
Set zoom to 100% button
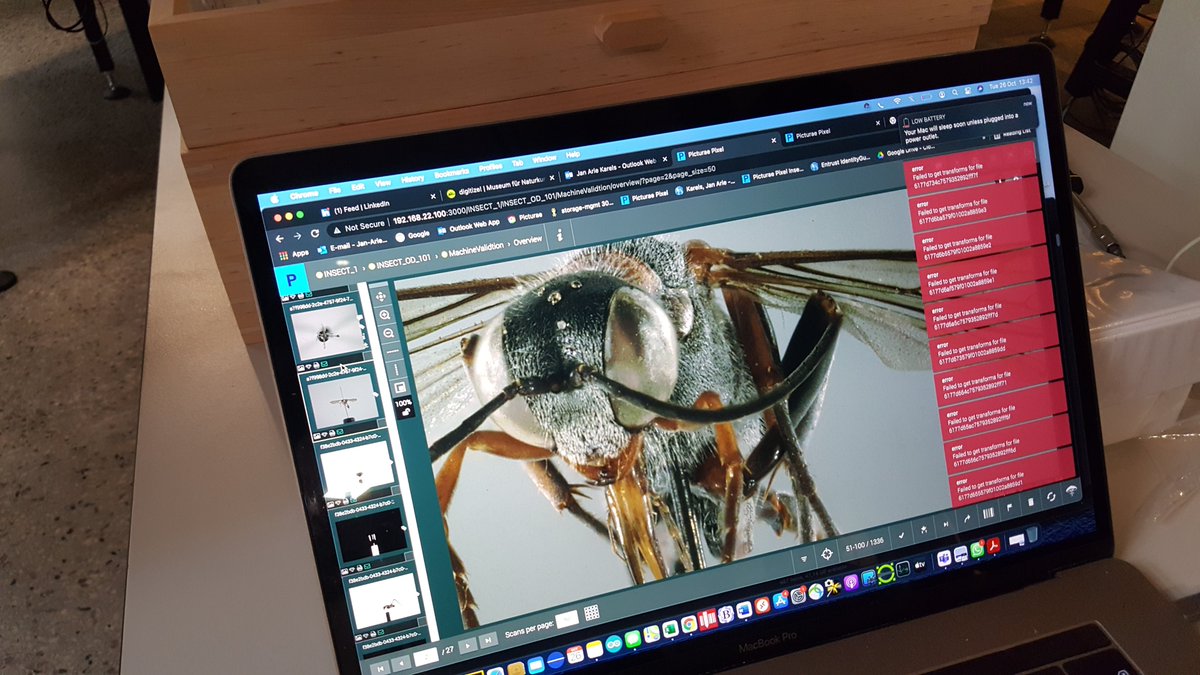pos(403,402)
